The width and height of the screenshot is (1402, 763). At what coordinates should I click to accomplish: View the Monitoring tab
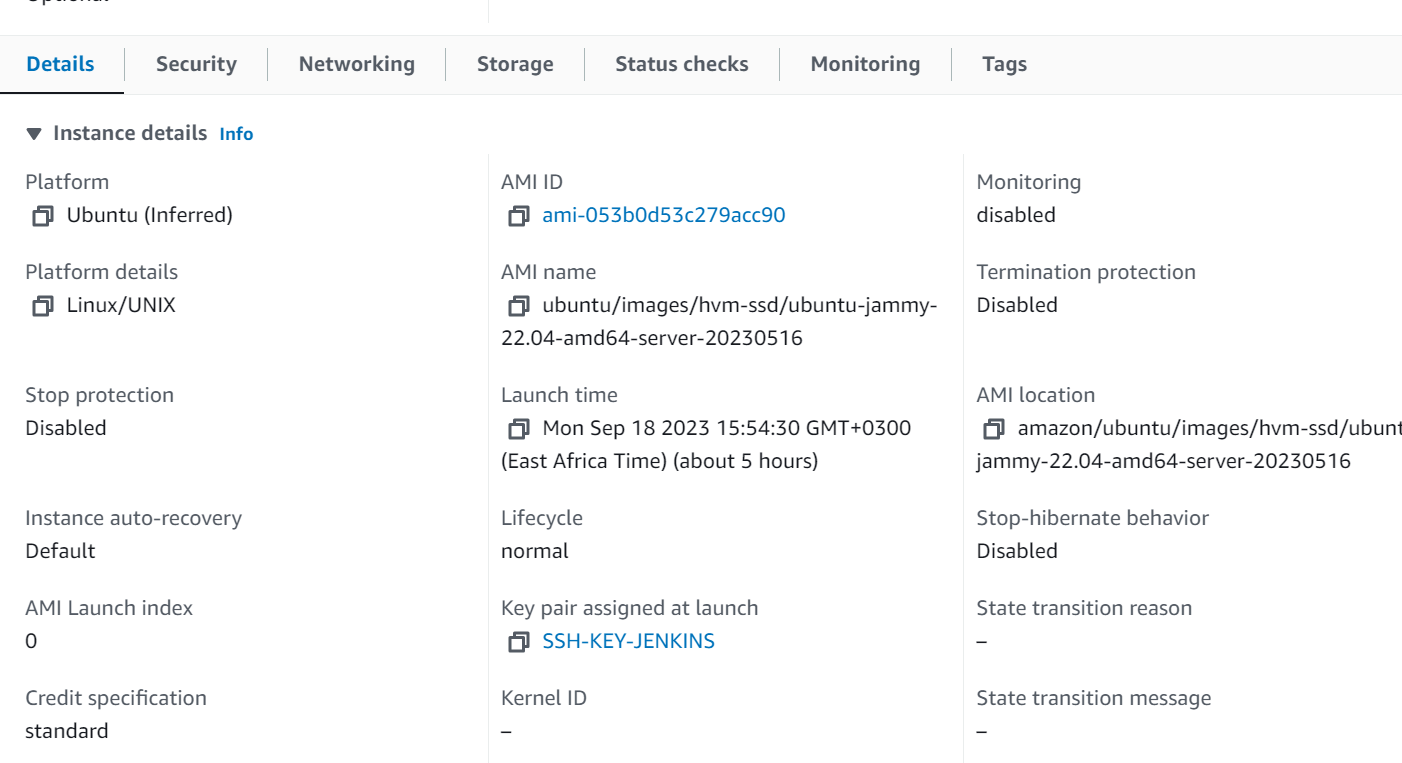click(x=865, y=64)
